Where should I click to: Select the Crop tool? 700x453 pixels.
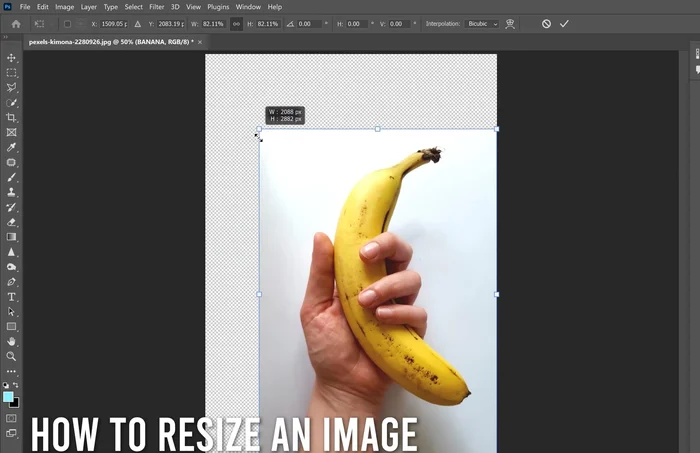(12, 117)
